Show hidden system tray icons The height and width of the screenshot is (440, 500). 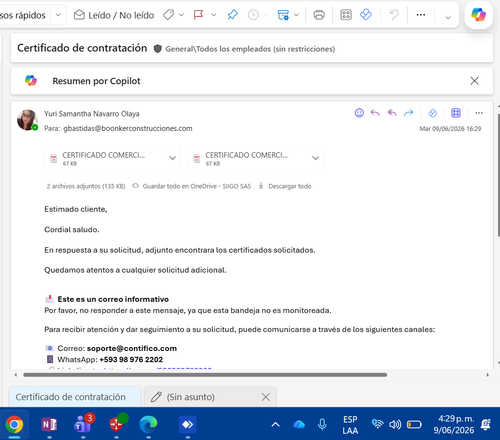tap(275, 424)
